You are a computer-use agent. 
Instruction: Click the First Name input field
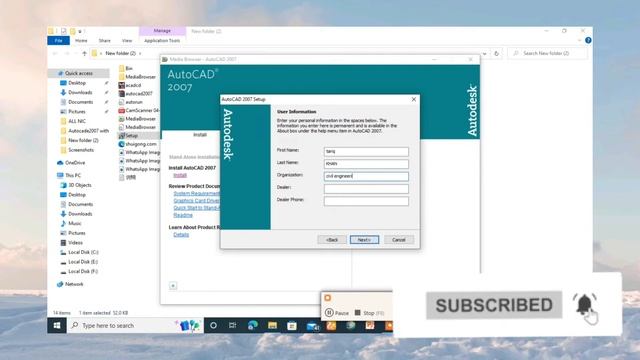(x=366, y=151)
